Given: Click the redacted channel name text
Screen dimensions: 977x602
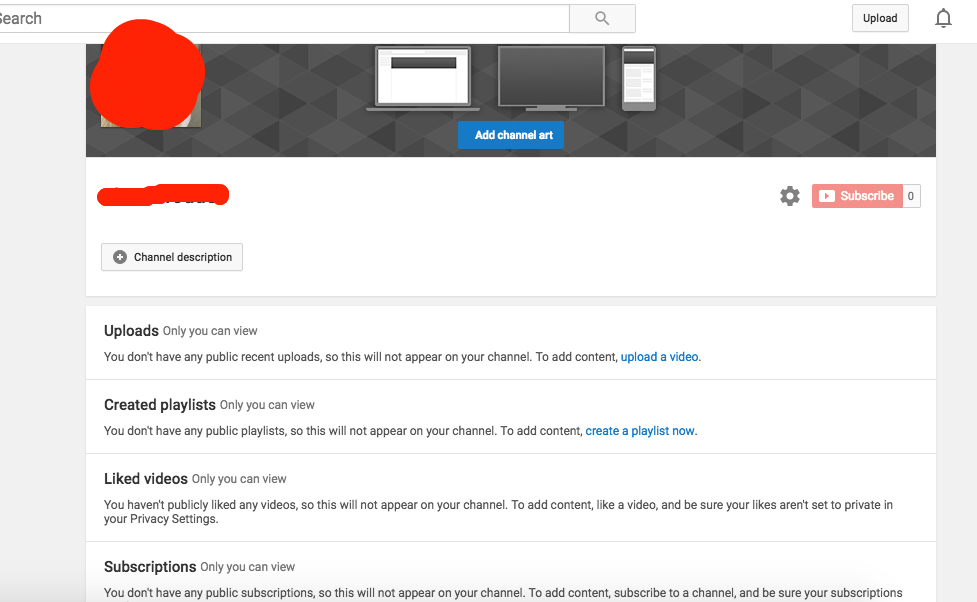Looking at the screenshot, I should tap(163, 195).
